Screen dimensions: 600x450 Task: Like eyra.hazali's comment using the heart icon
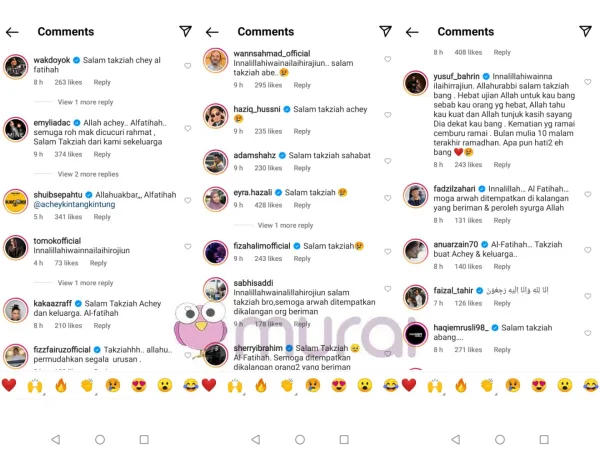388,198
